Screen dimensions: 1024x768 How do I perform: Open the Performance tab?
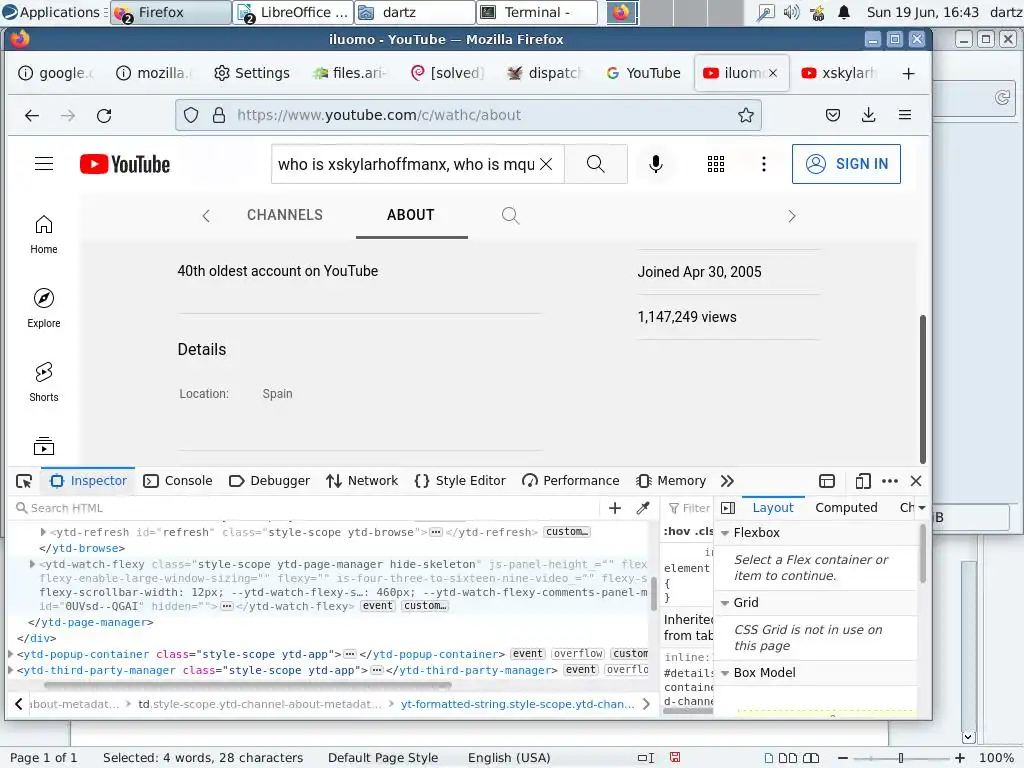(570, 481)
